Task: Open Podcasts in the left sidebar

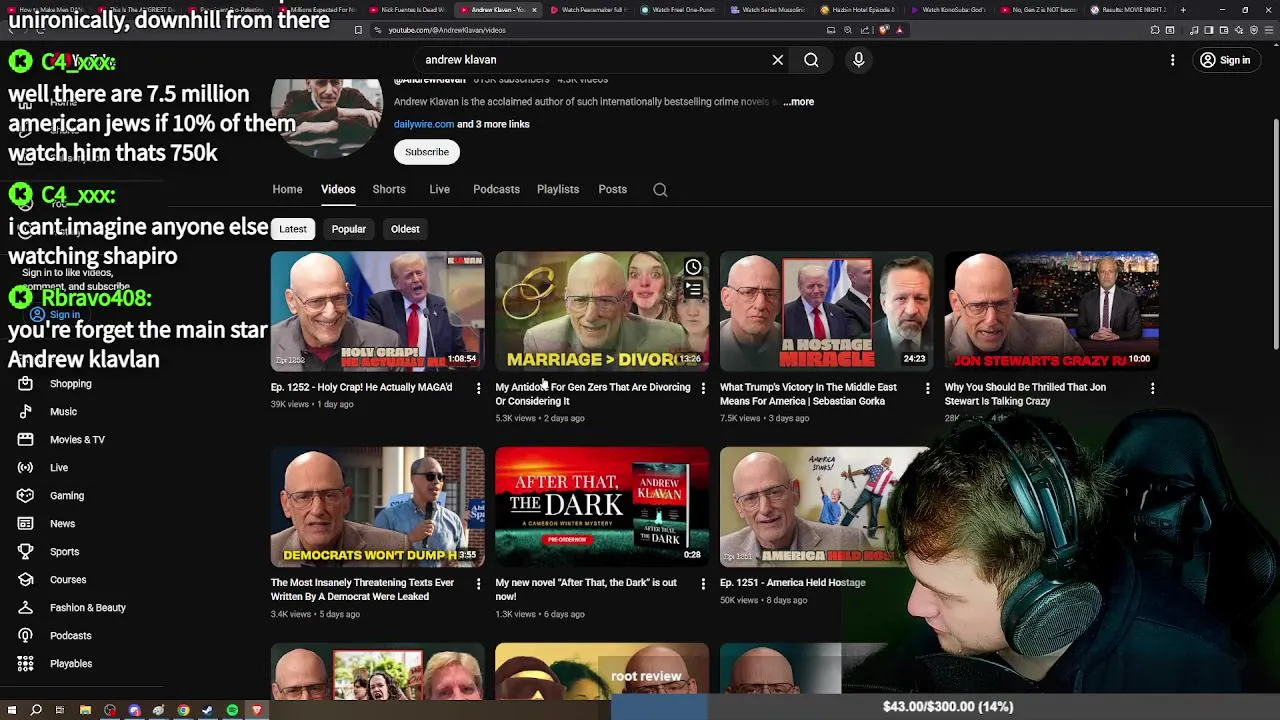Action: 70,636
